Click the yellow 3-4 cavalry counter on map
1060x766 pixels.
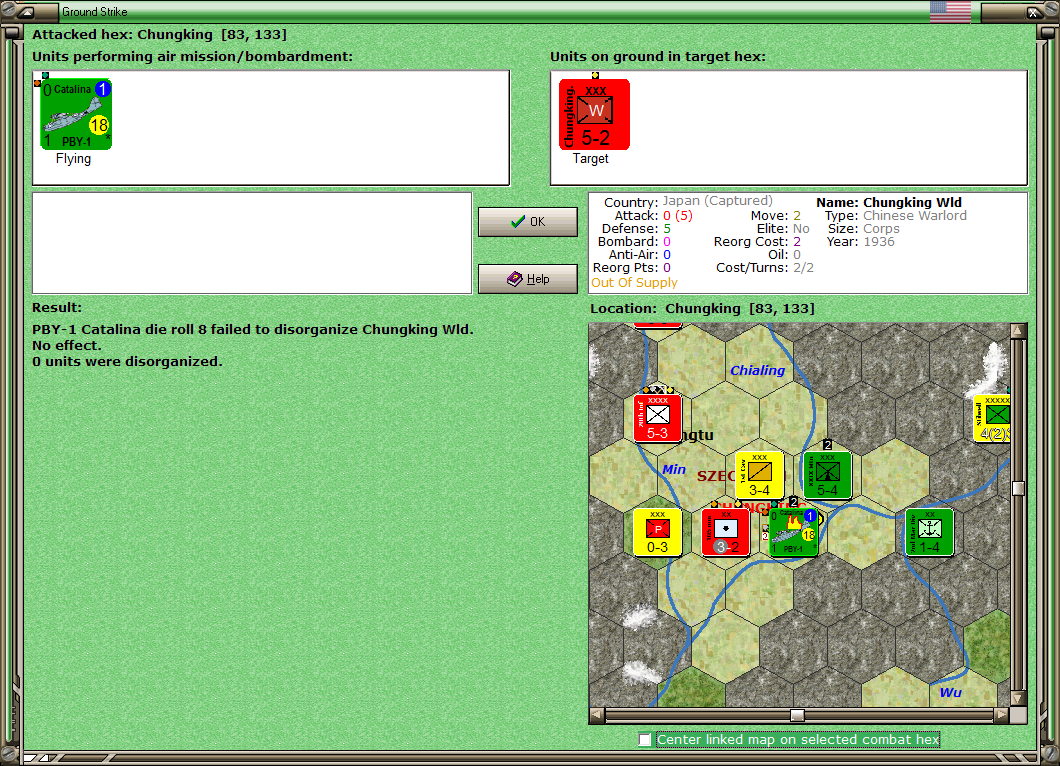pos(759,475)
